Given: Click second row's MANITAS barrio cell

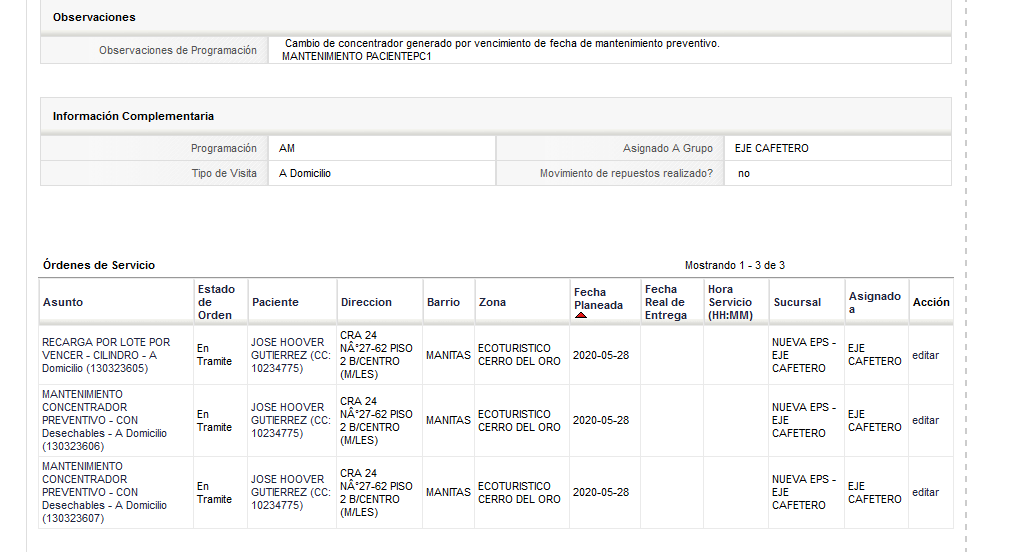Looking at the screenshot, I should [448, 421].
